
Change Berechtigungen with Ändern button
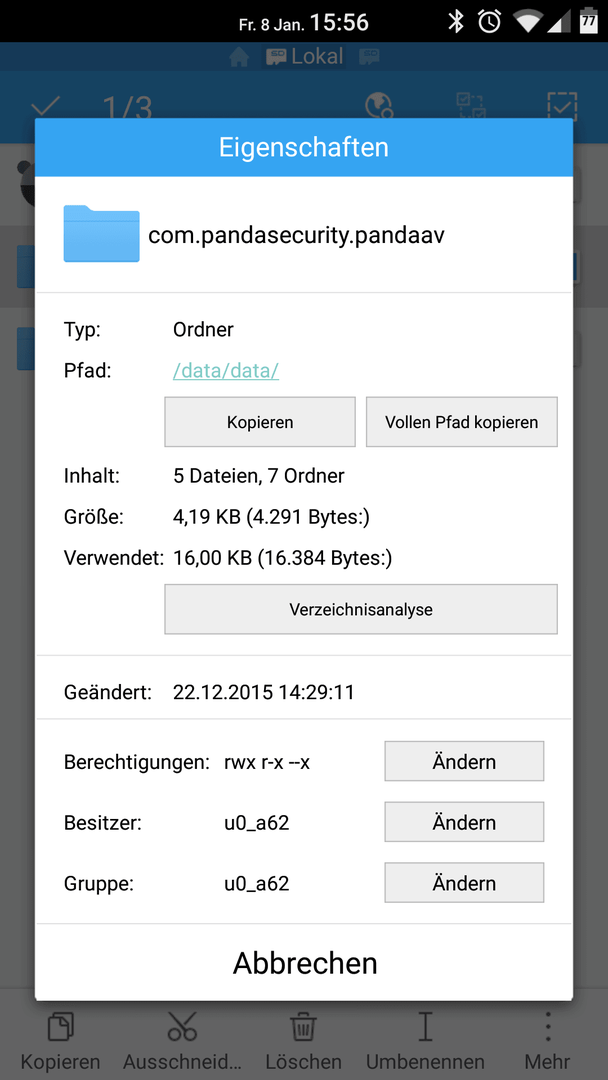[x=464, y=761]
